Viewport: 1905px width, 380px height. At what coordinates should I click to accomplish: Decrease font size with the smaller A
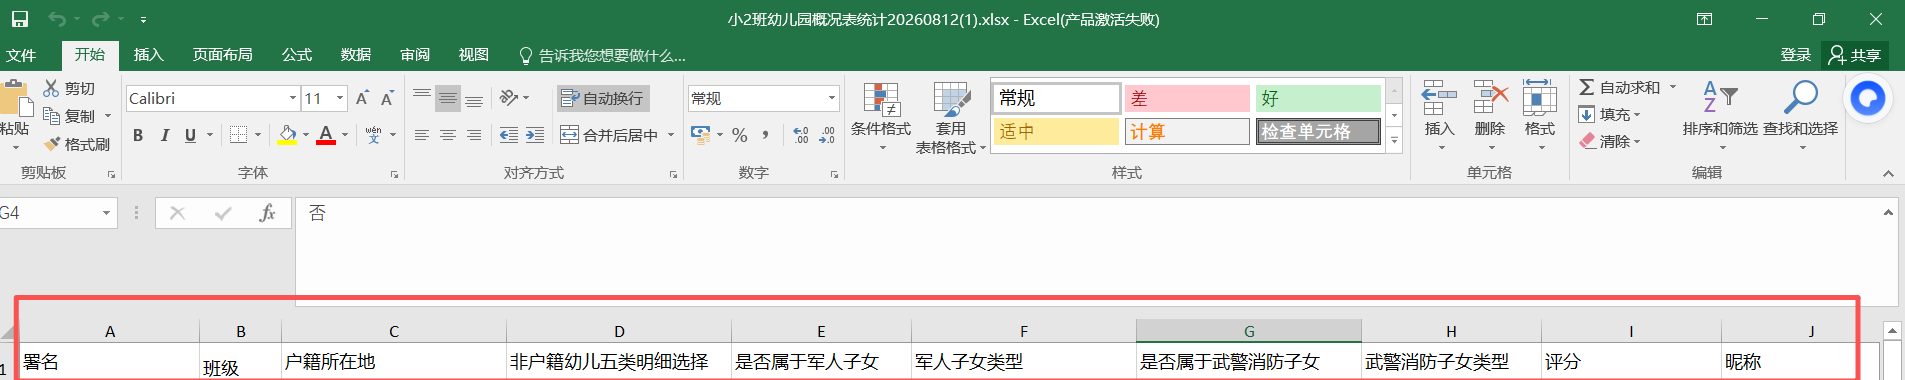(387, 98)
